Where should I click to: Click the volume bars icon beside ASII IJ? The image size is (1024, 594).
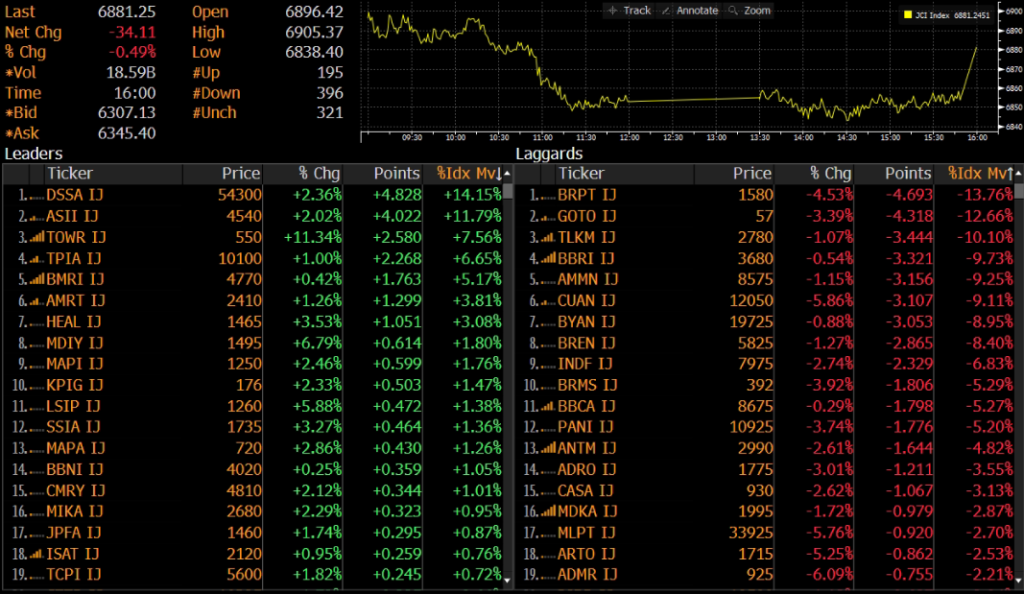click(x=37, y=217)
